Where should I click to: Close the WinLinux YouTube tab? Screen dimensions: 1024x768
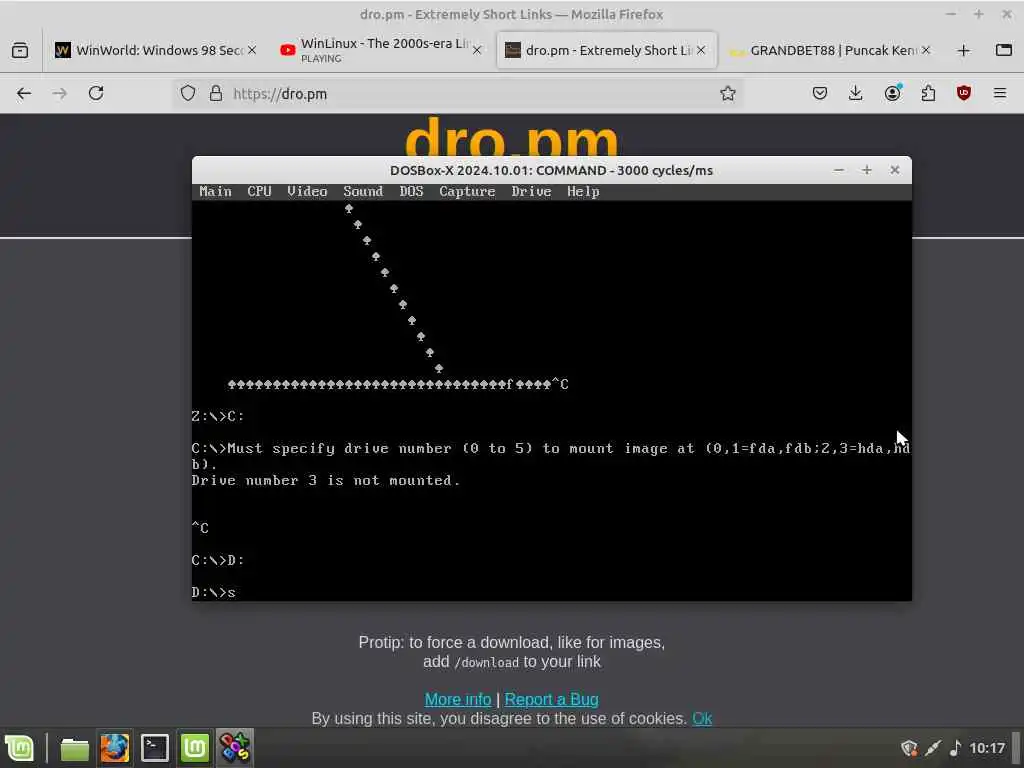pos(477,50)
